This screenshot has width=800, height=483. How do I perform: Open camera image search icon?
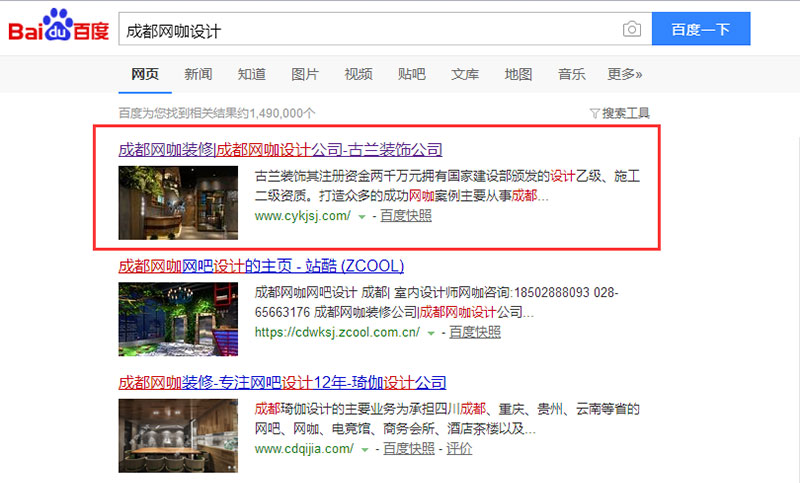coord(632,29)
